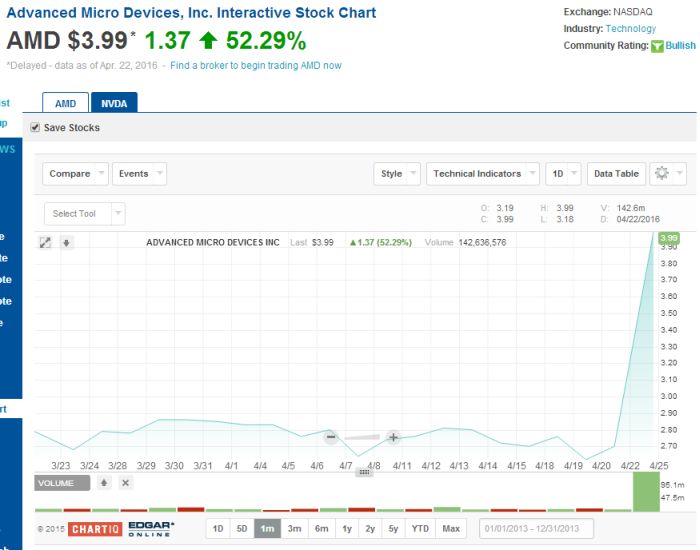700x550 pixels.
Task: Click the zoom out minus icon on chart
Action: tap(331, 437)
